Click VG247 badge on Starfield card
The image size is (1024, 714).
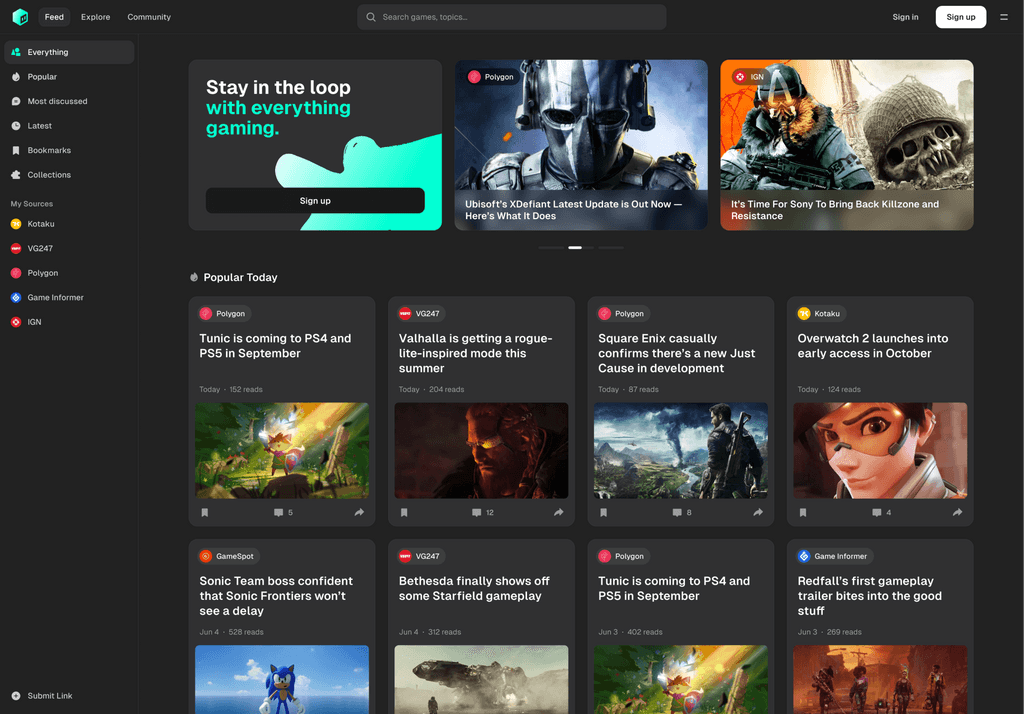(x=419, y=557)
